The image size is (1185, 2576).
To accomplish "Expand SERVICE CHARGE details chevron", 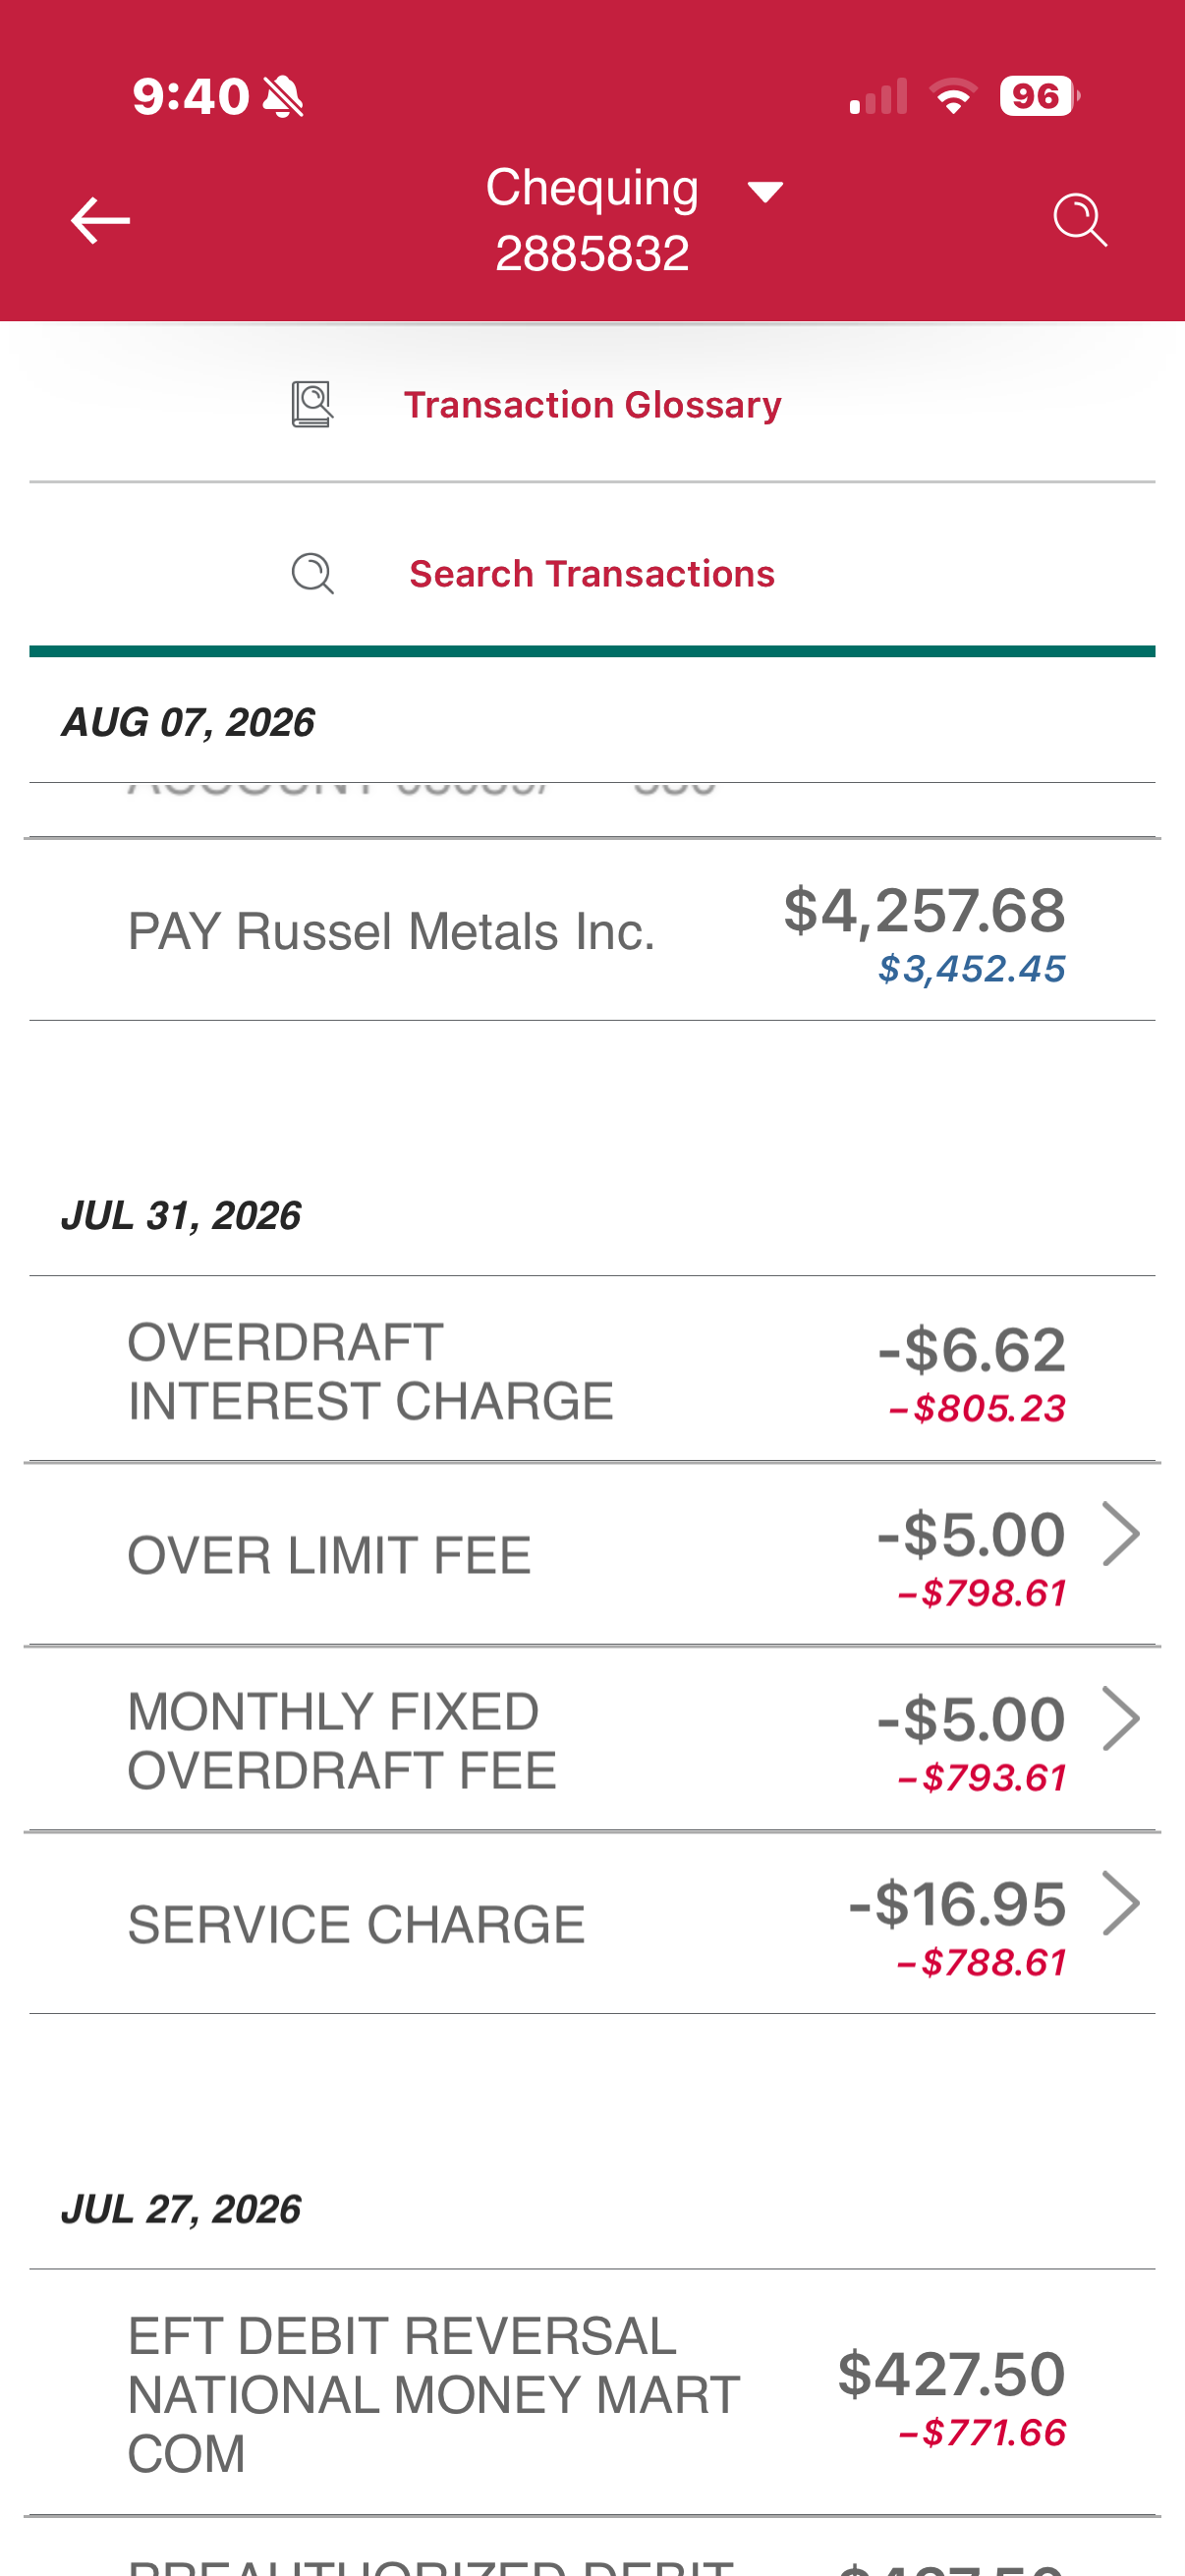I will pos(1120,1904).
